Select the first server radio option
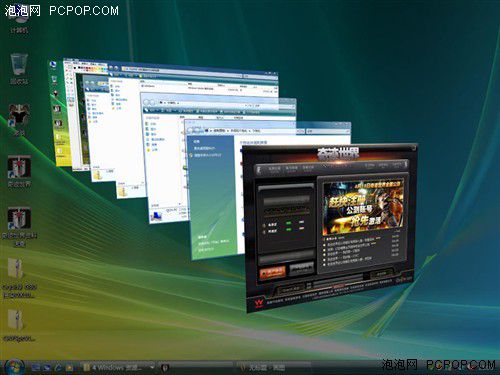The width and height of the screenshot is (500, 375). 265,225
